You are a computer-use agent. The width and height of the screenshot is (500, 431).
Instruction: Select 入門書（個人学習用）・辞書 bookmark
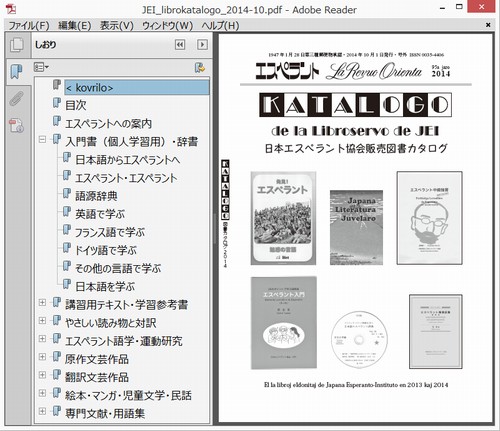tap(131, 142)
